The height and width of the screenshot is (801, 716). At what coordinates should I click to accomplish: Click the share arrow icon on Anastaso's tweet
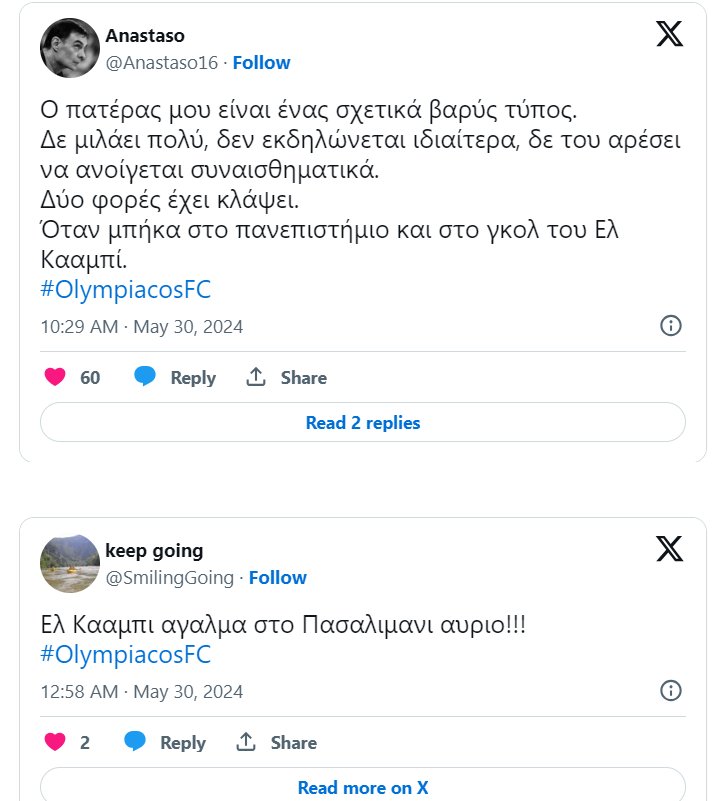(256, 377)
